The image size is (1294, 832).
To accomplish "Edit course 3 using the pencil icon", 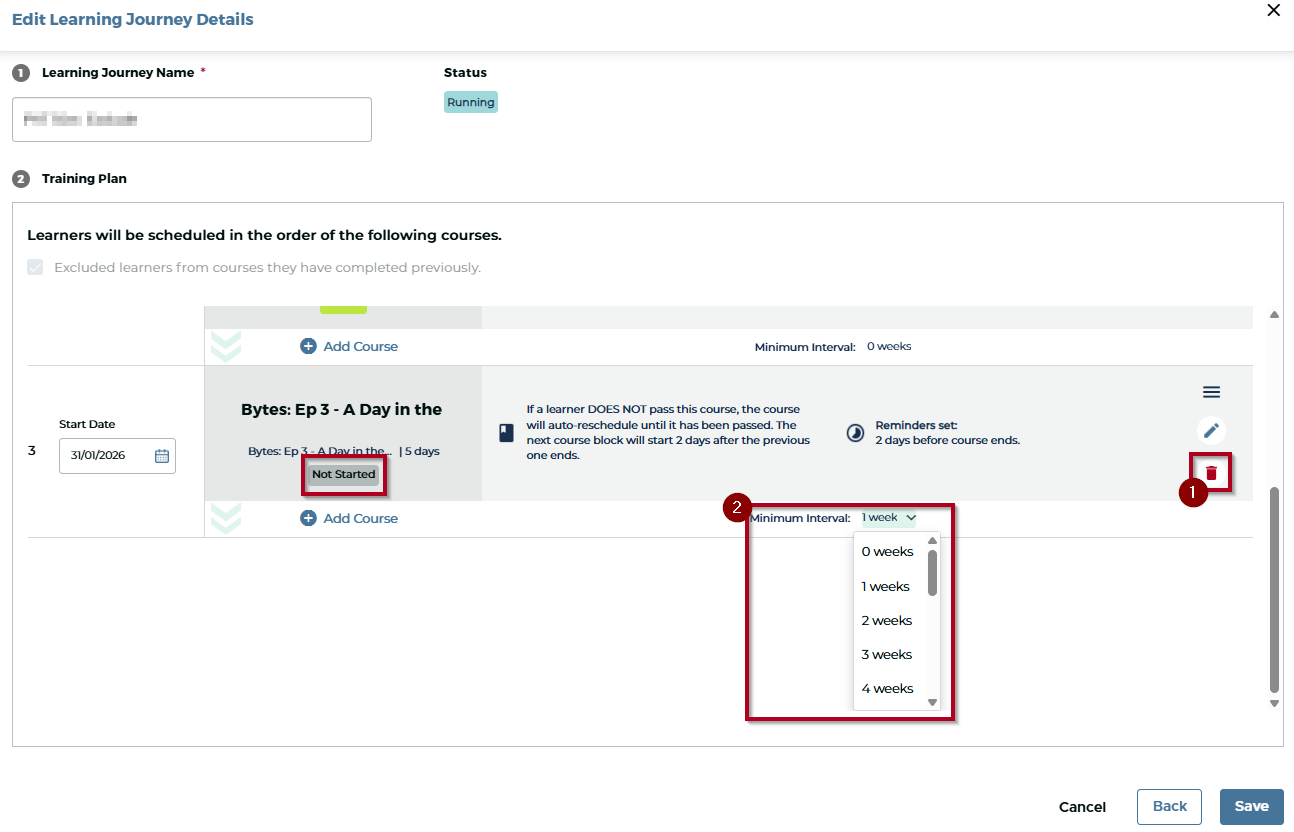I will (1211, 431).
